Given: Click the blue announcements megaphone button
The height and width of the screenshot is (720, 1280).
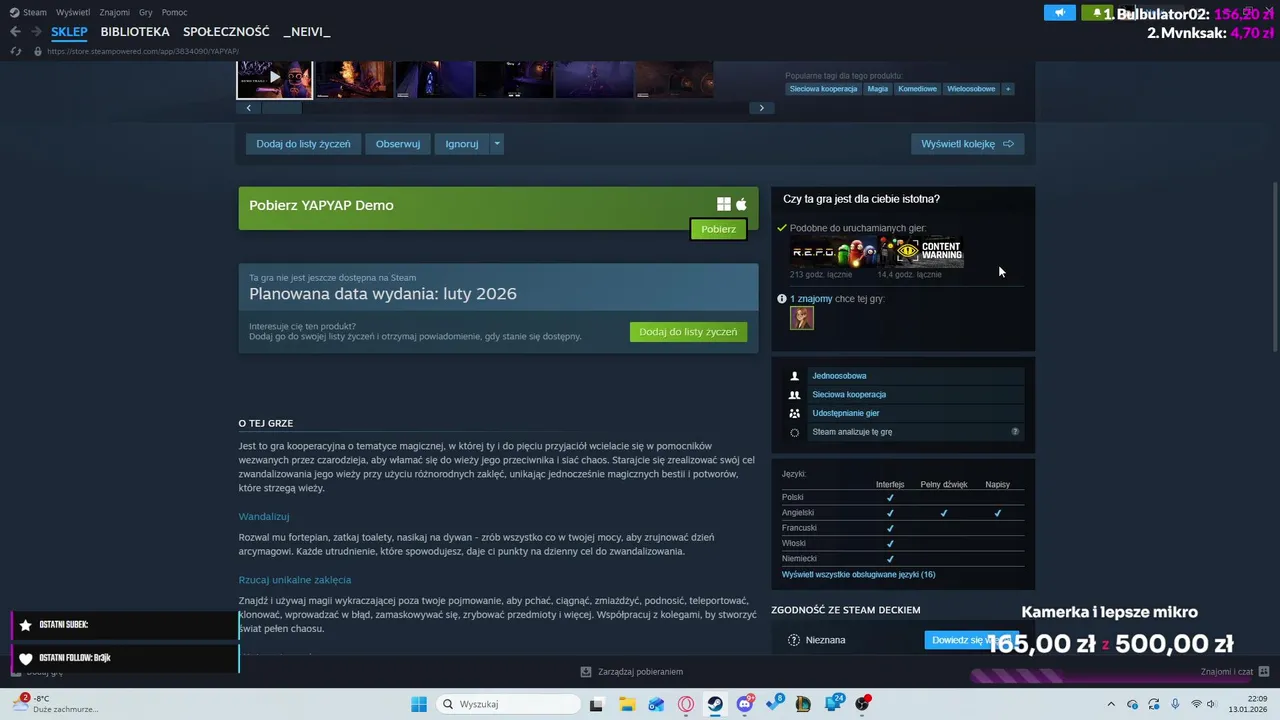Looking at the screenshot, I should click(x=1060, y=13).
